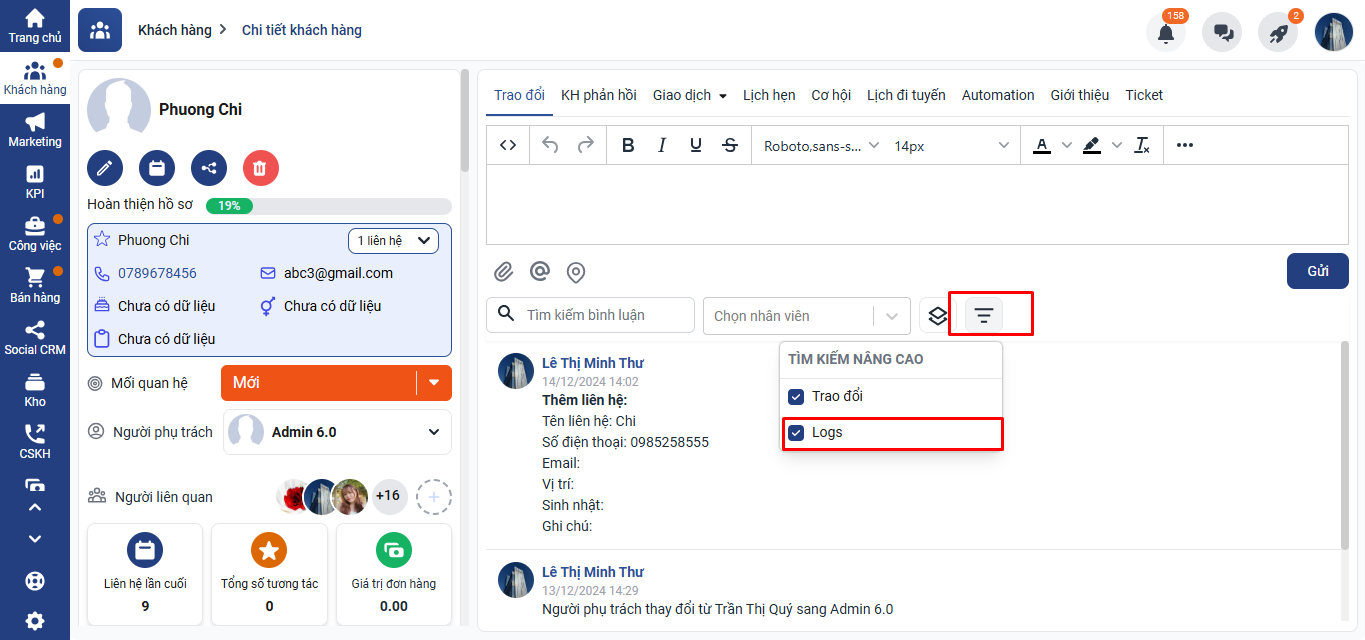Click the share icon under Phuong Chi

pos(208,168)
